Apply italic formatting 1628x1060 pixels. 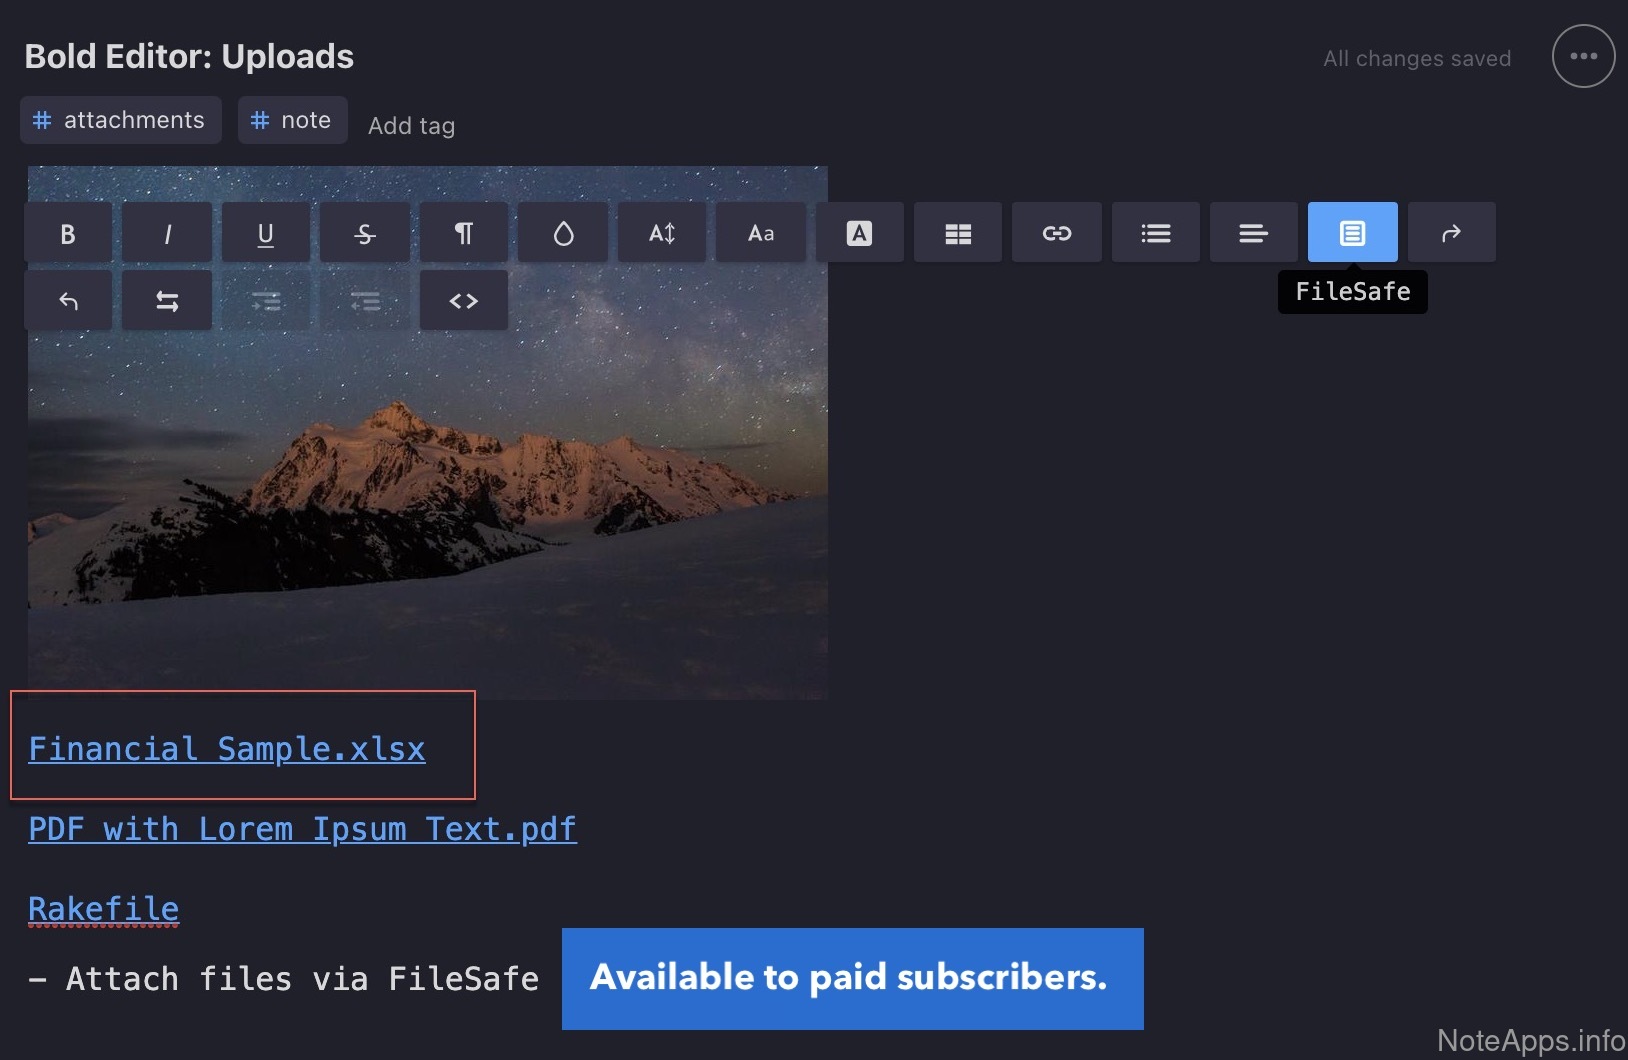(167, 233)
